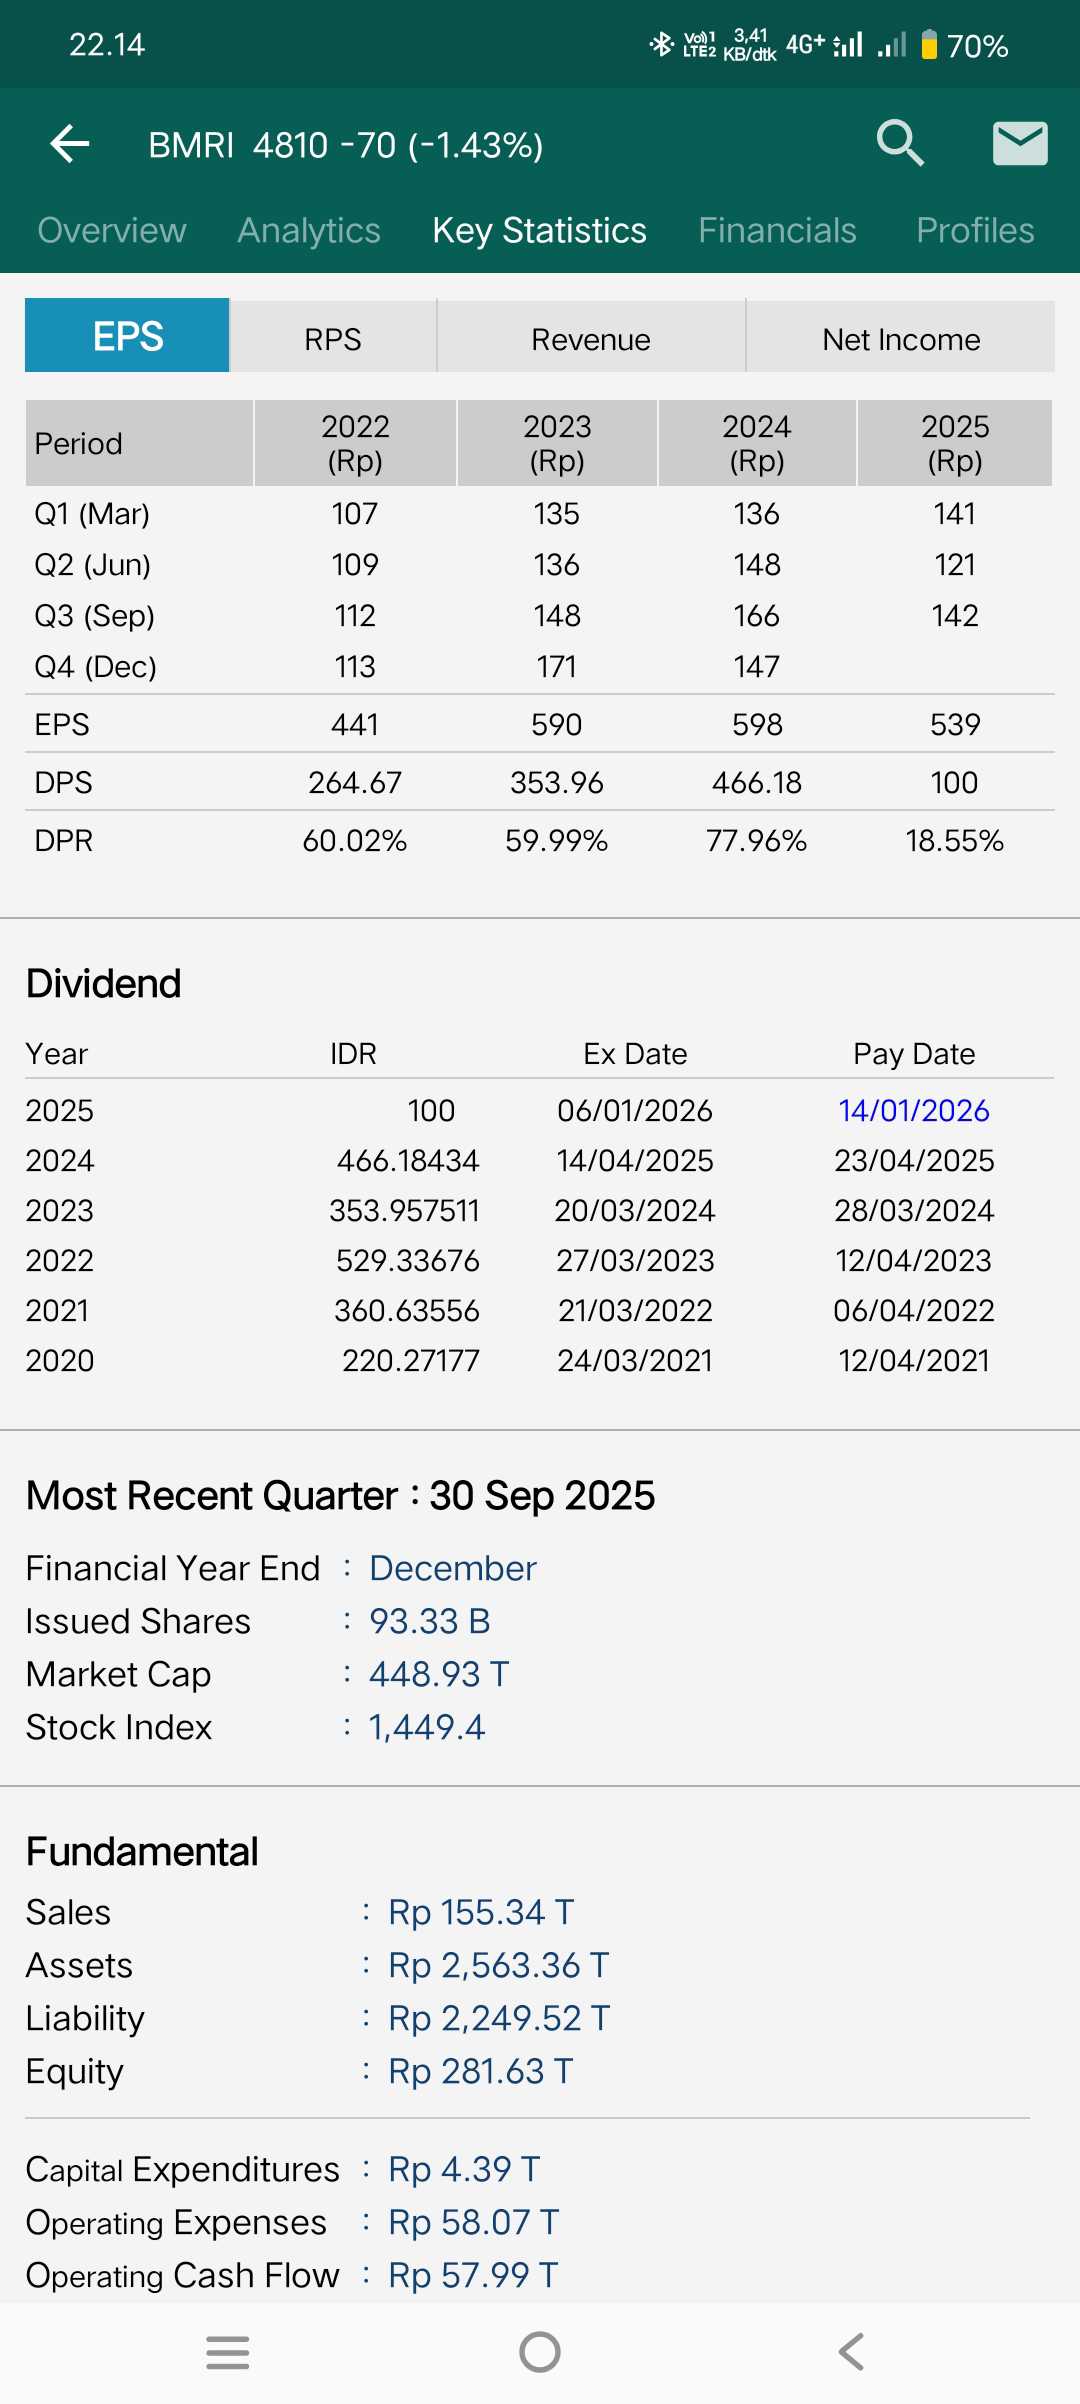The height and width of the screenshot is (2404, 1080).
Task: Tap the back arrow icon
Action: click(x=70, y=144)
